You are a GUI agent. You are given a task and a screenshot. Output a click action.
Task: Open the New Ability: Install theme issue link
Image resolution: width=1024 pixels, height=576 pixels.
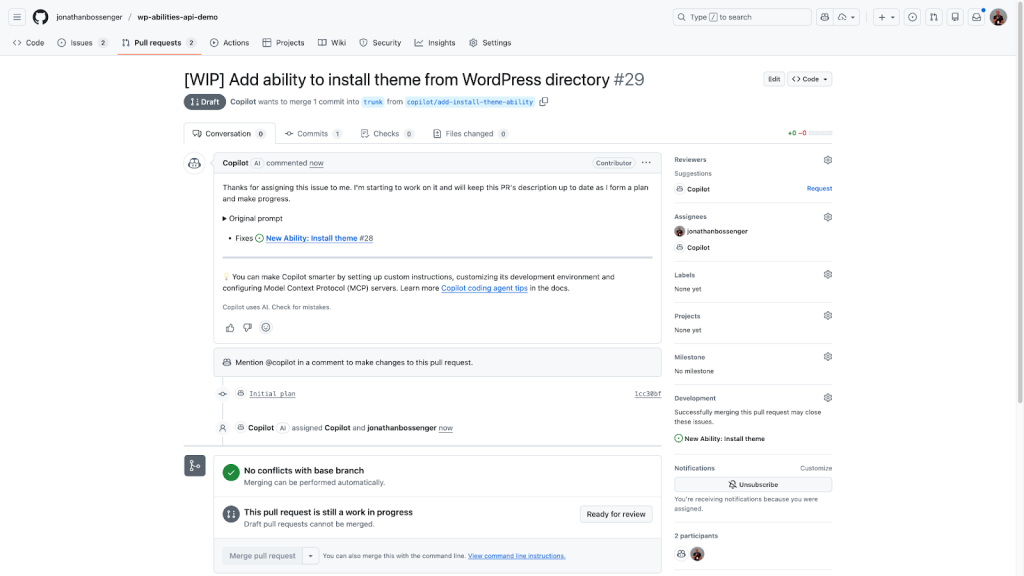[311, 238]
